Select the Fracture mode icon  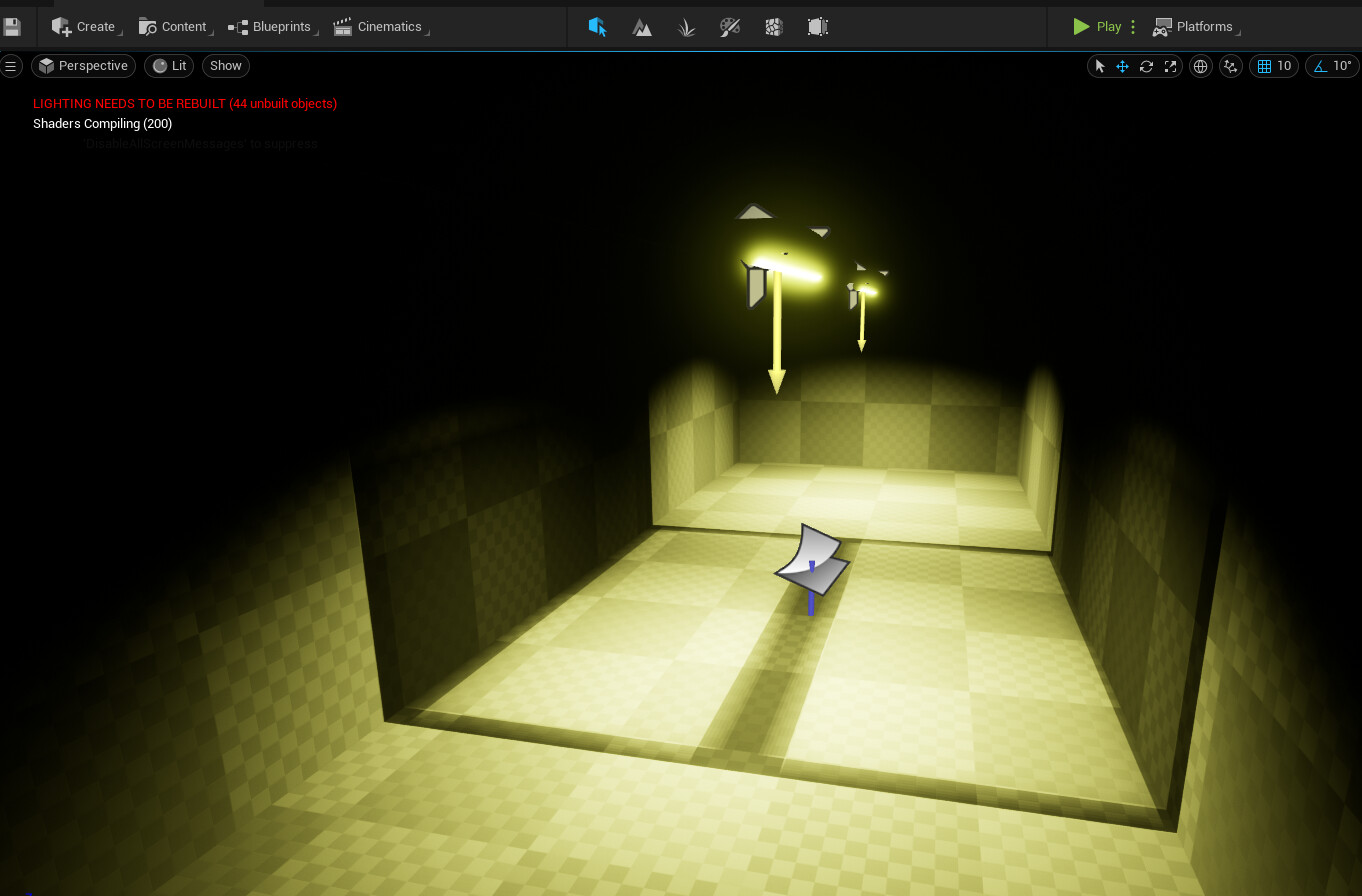(x=774, y=27)
